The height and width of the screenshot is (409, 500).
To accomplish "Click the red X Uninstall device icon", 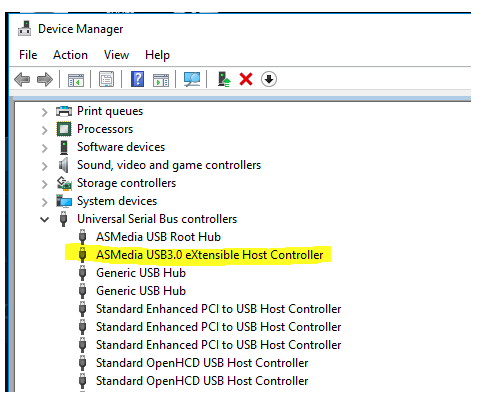I will [246, 79].
